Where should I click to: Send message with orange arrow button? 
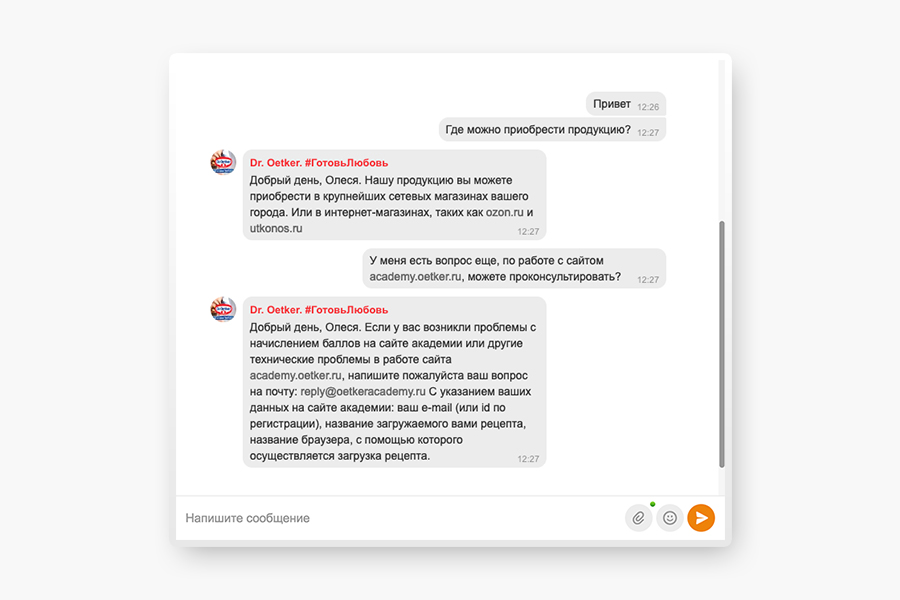pyautogui.click(x=701, y=518)
